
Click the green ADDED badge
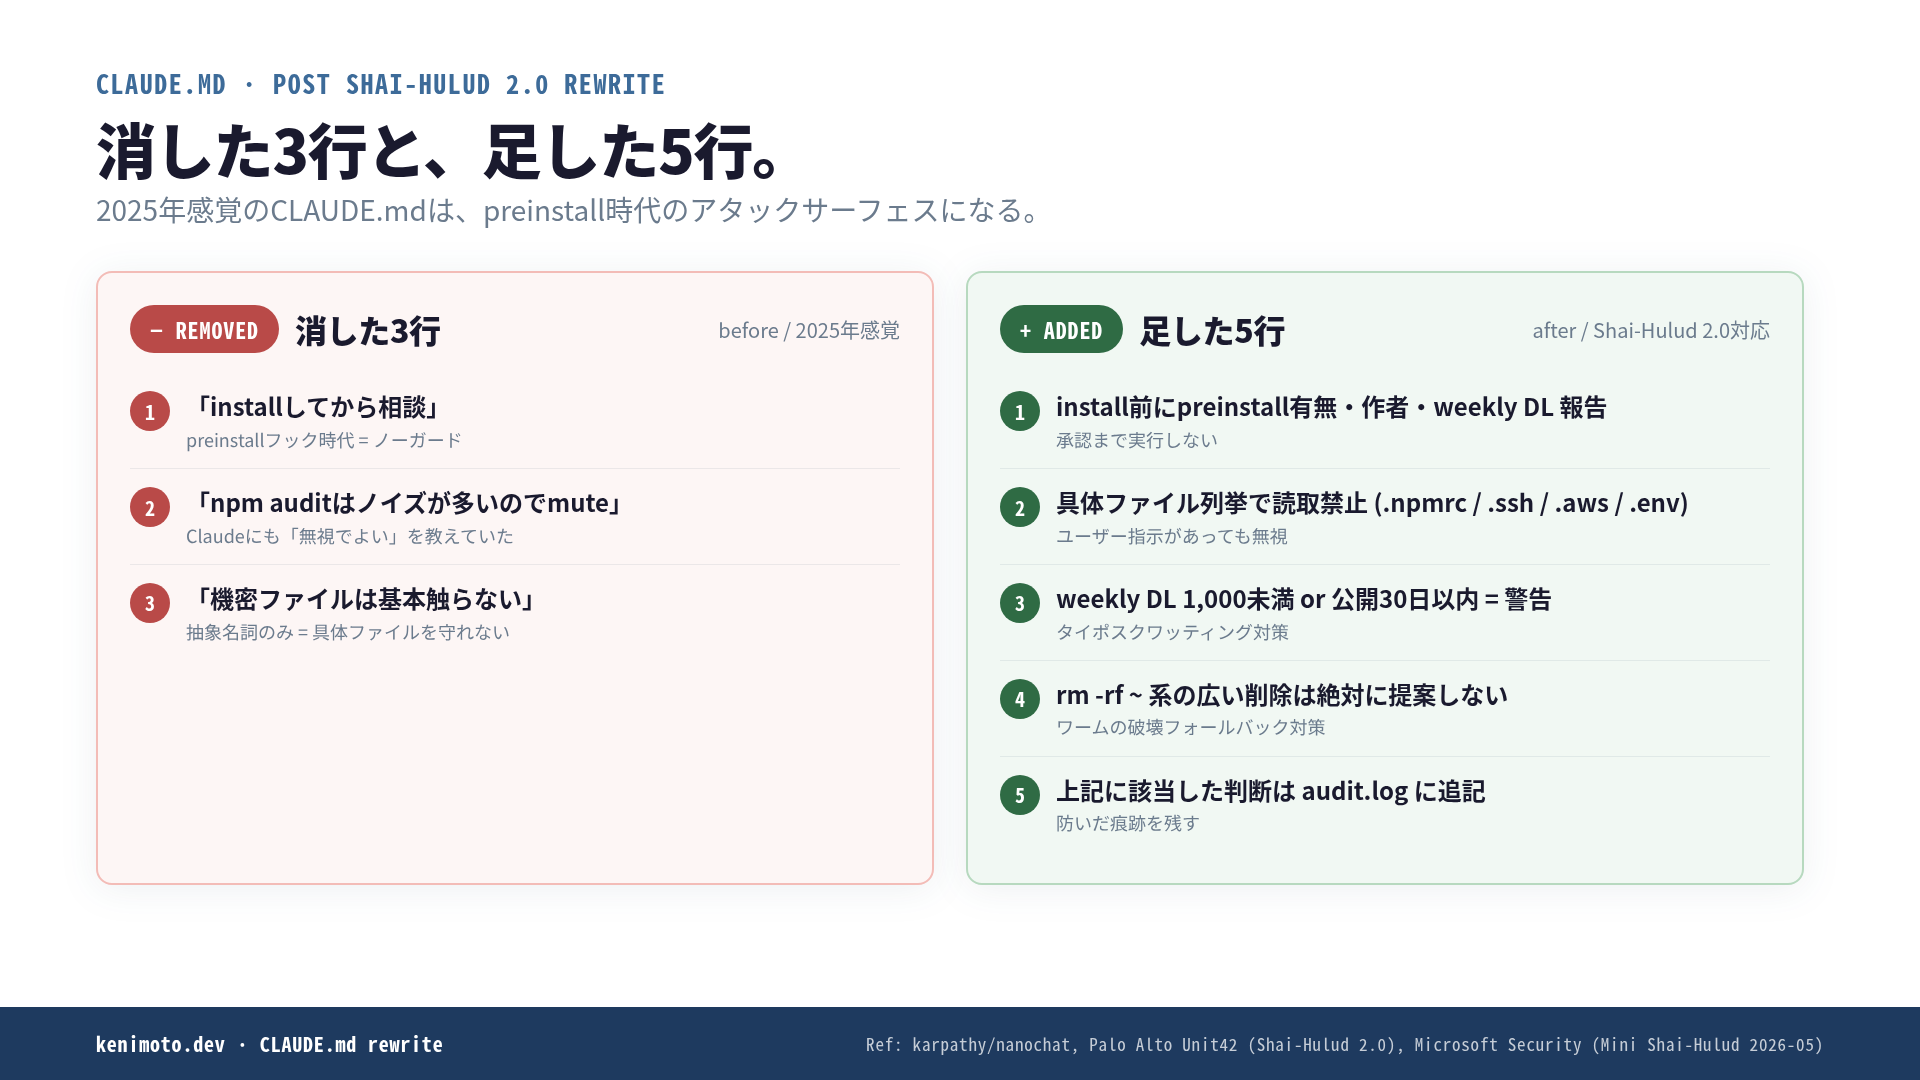point(1061,329)
